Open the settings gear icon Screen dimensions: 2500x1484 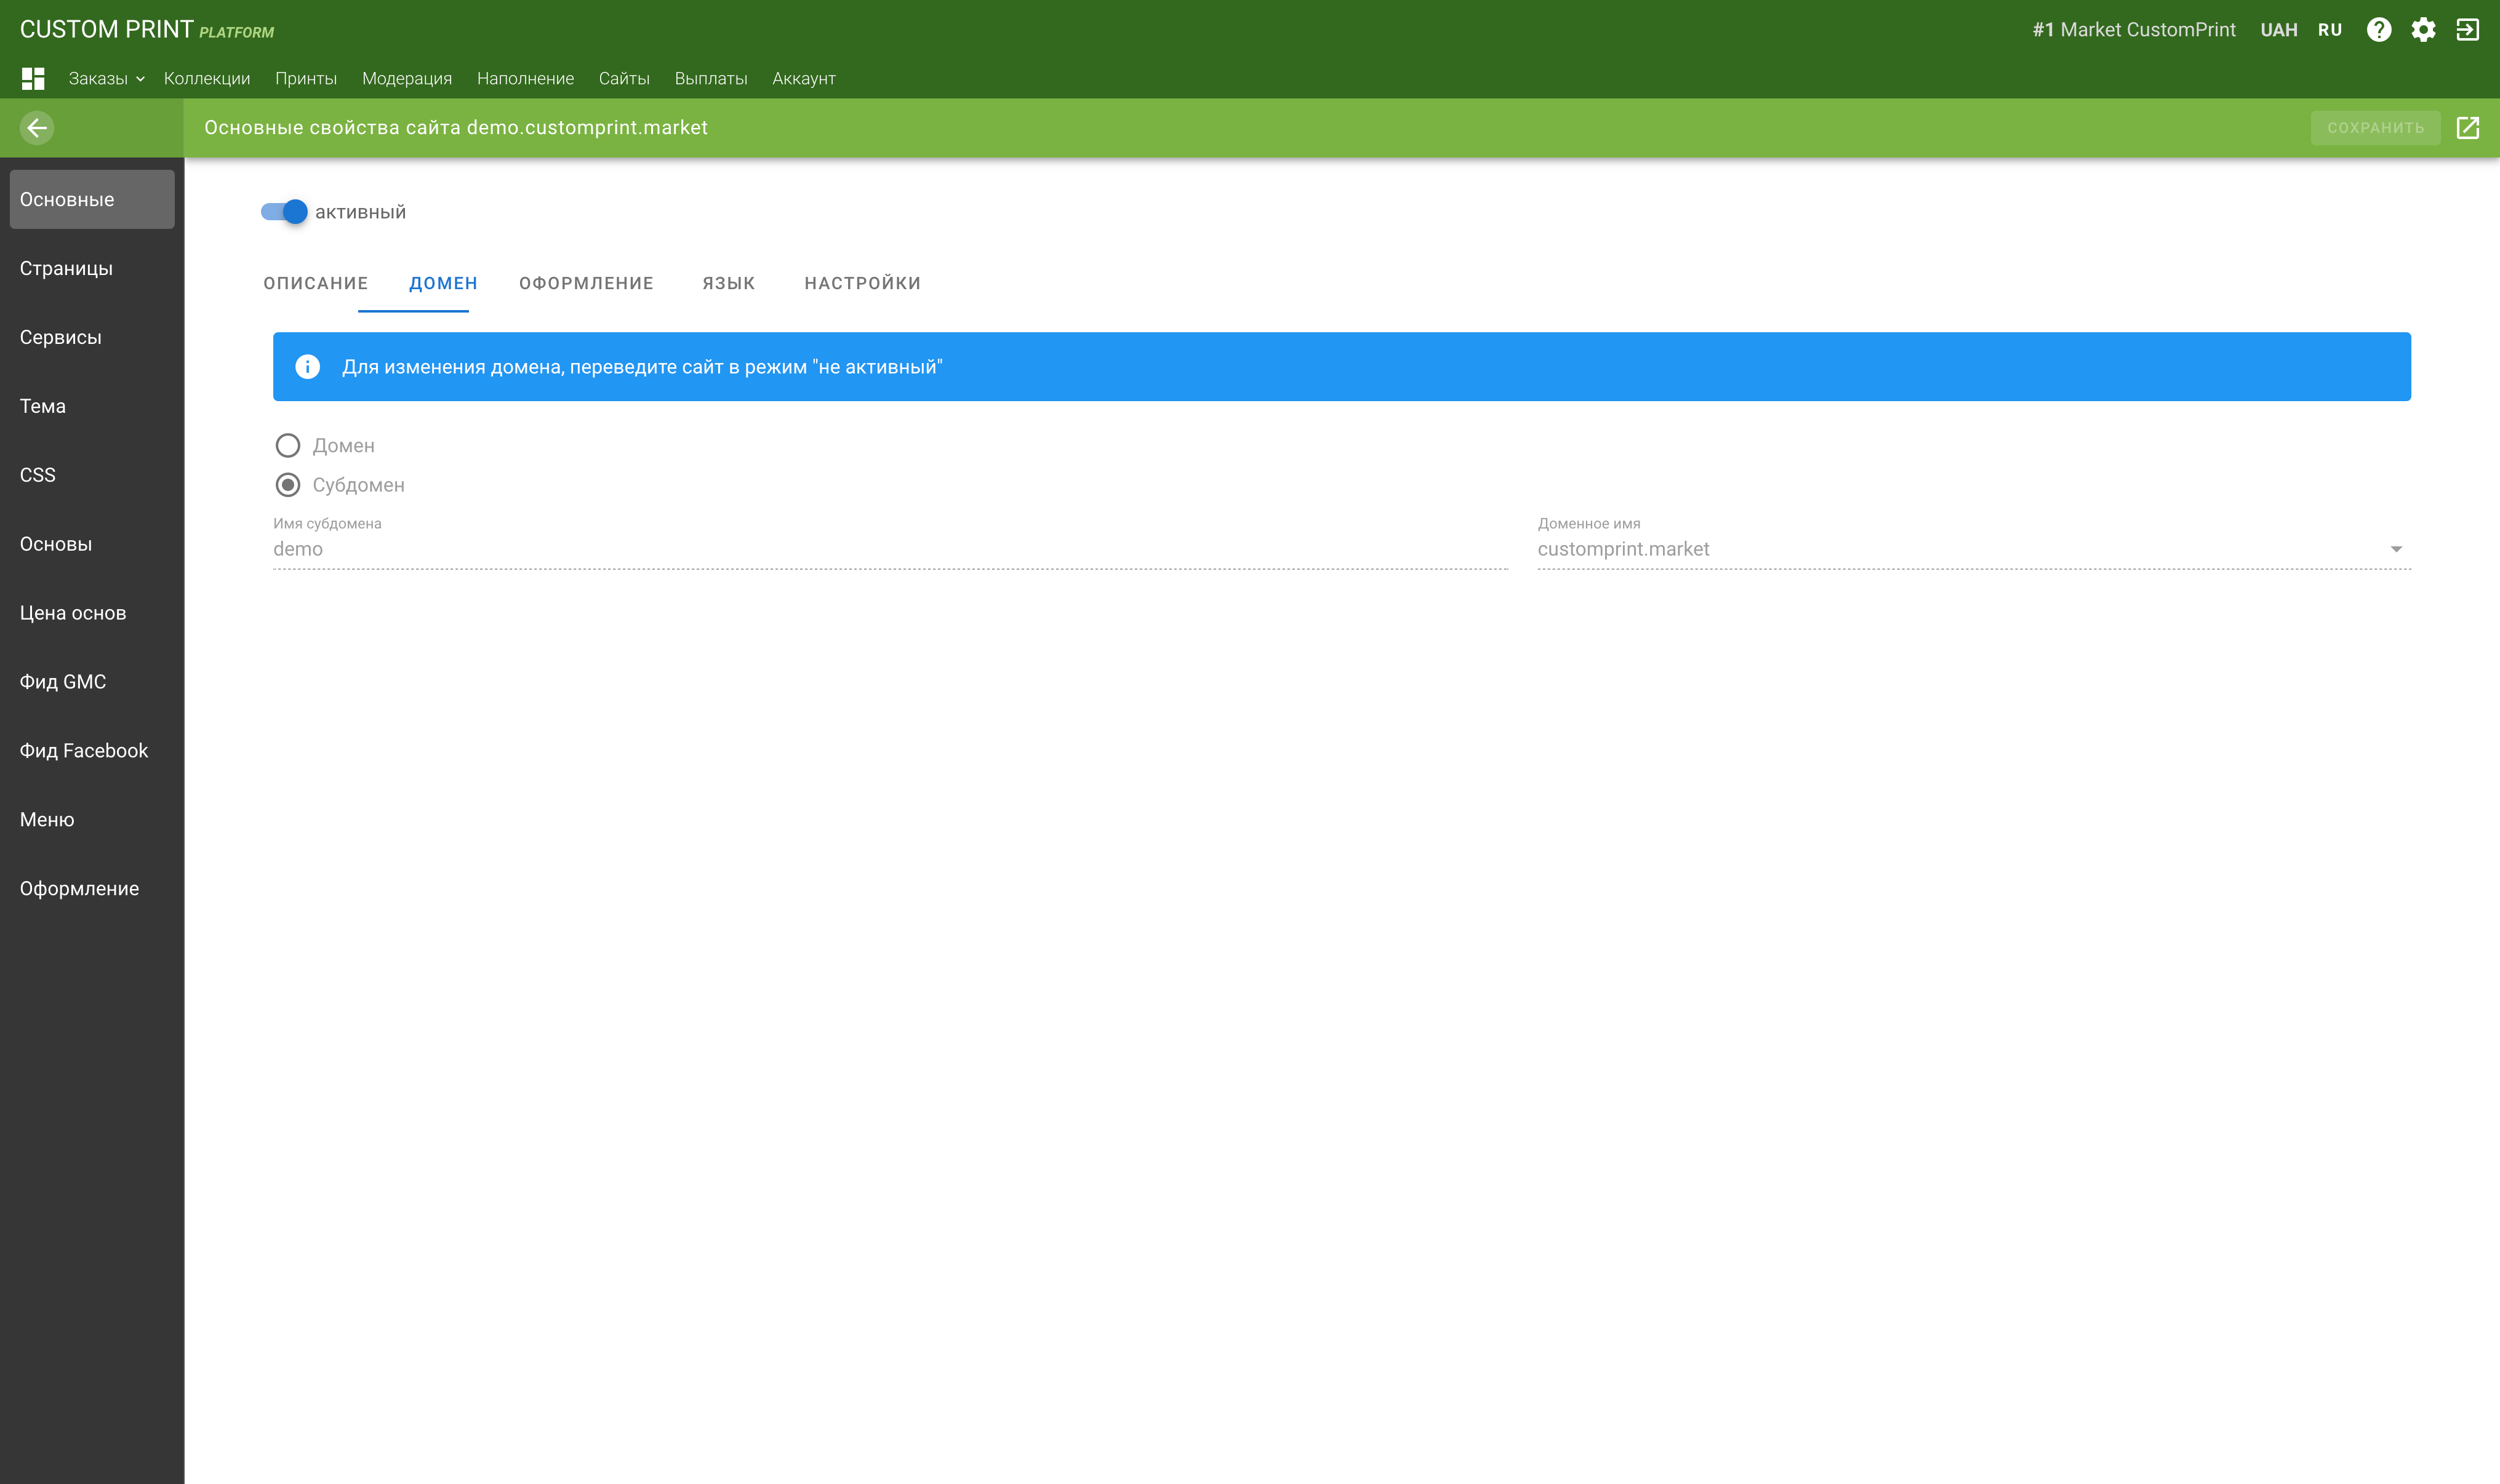2423,30
